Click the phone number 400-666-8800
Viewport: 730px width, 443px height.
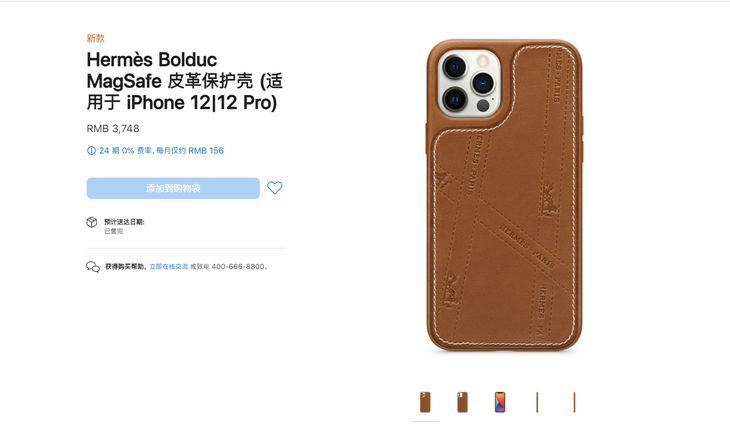tap(238, 267)
